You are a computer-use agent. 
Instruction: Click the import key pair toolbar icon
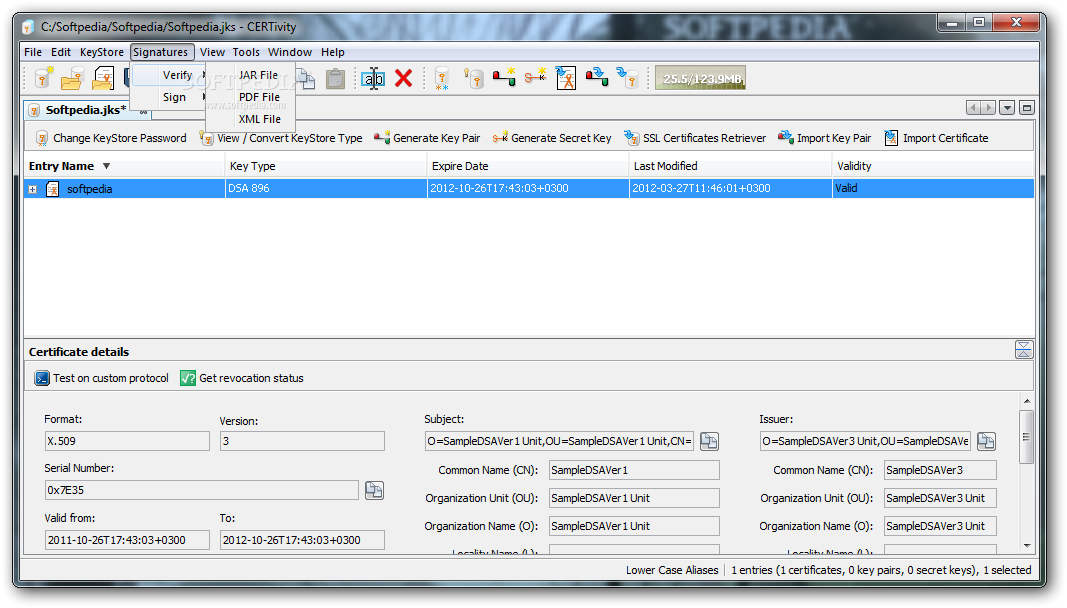597,77
